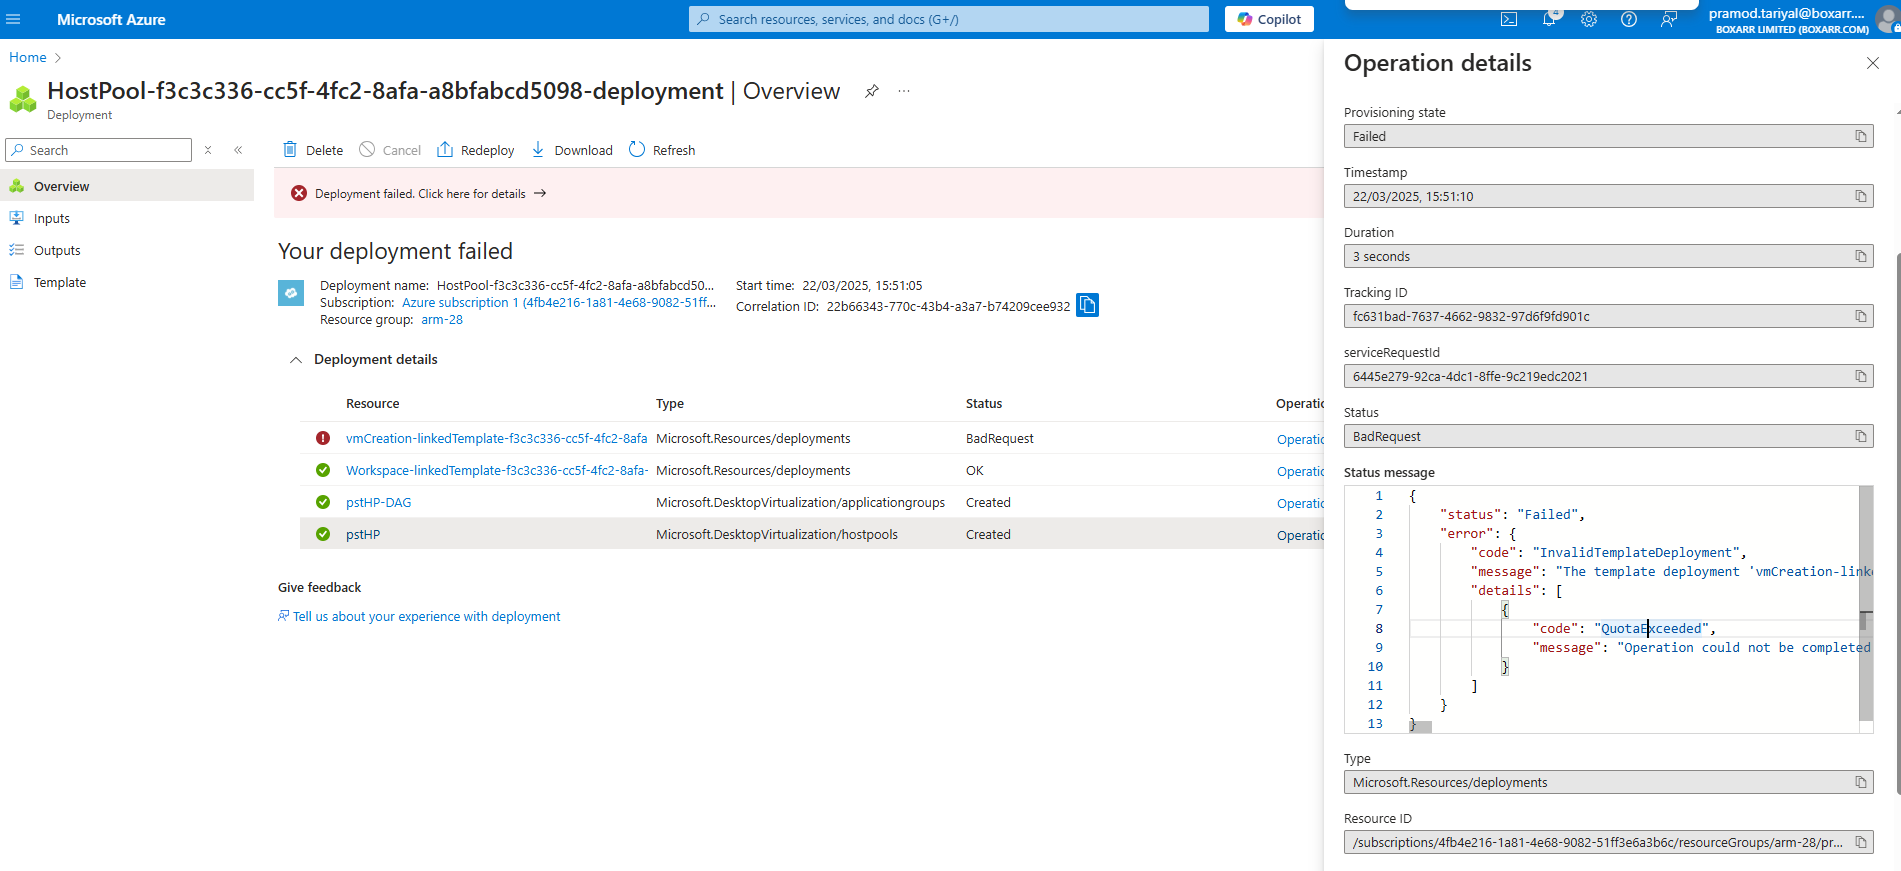Click the Microsoft Azure logo text
Image resolution: width=1901 pixels, height=871 pixels.
tap(111, 19)
